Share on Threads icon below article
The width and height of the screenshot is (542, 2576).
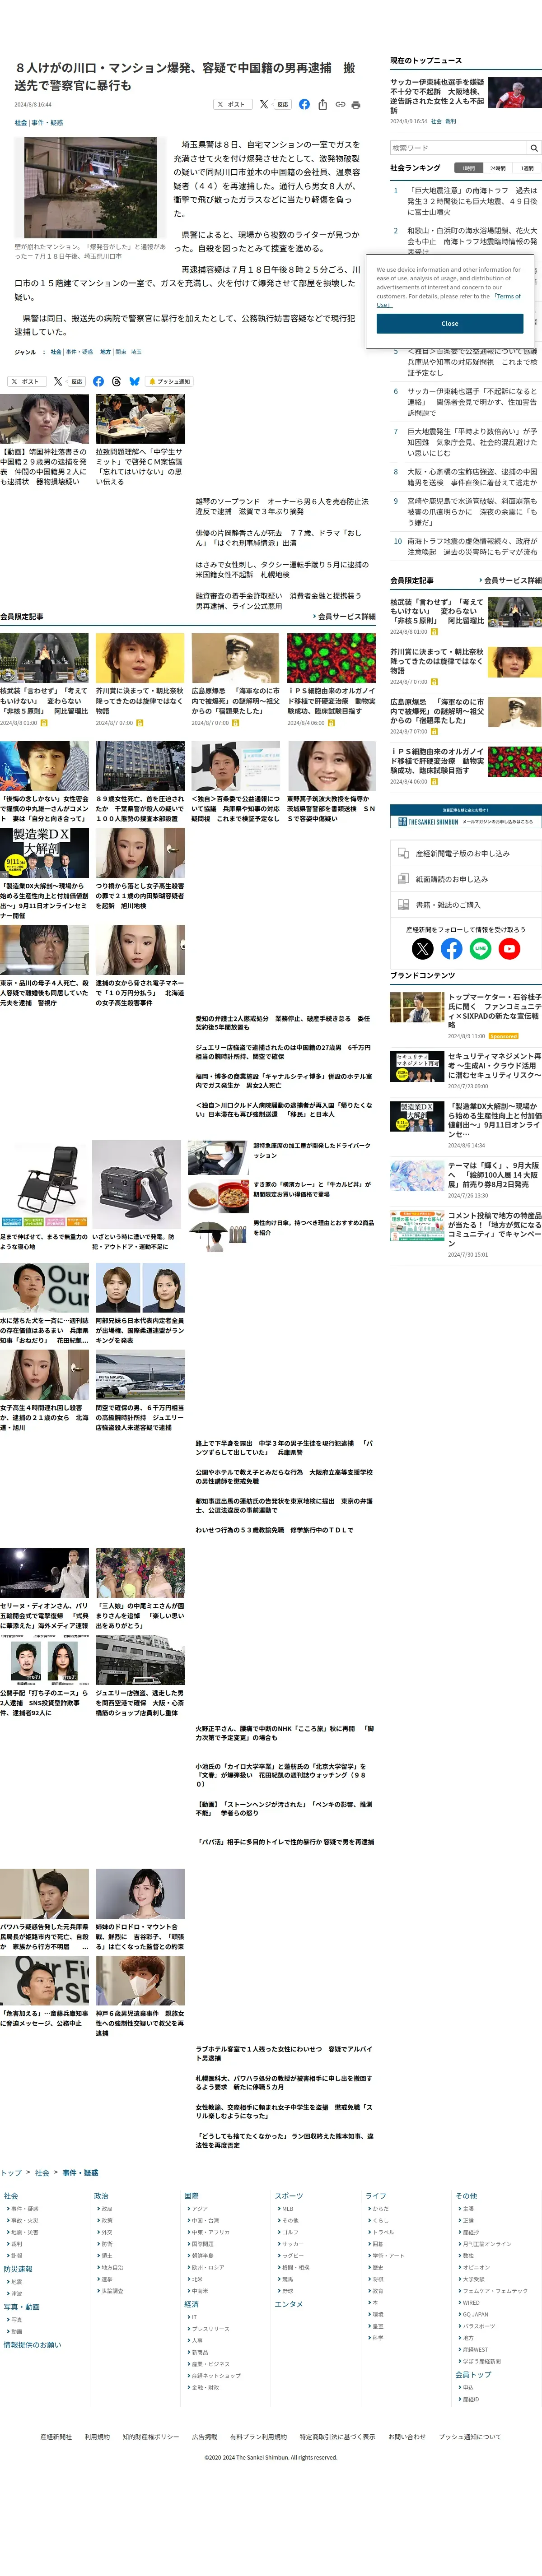point(116,381)
